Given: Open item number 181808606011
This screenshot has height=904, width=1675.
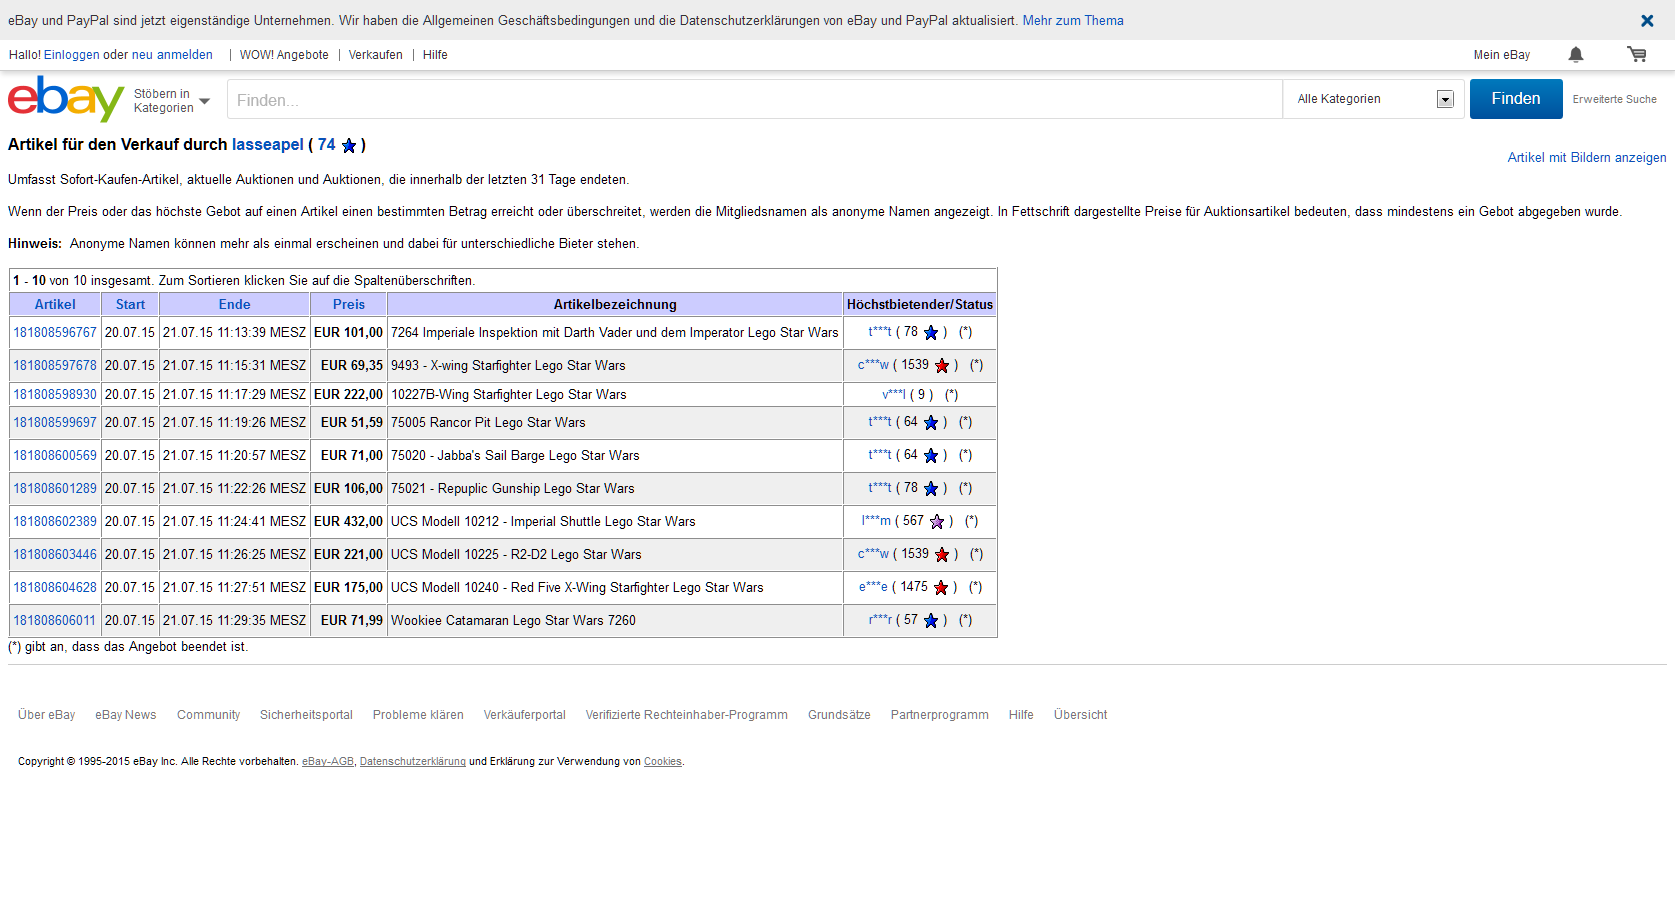Looking at the screenshot, I should click(55, 621).
